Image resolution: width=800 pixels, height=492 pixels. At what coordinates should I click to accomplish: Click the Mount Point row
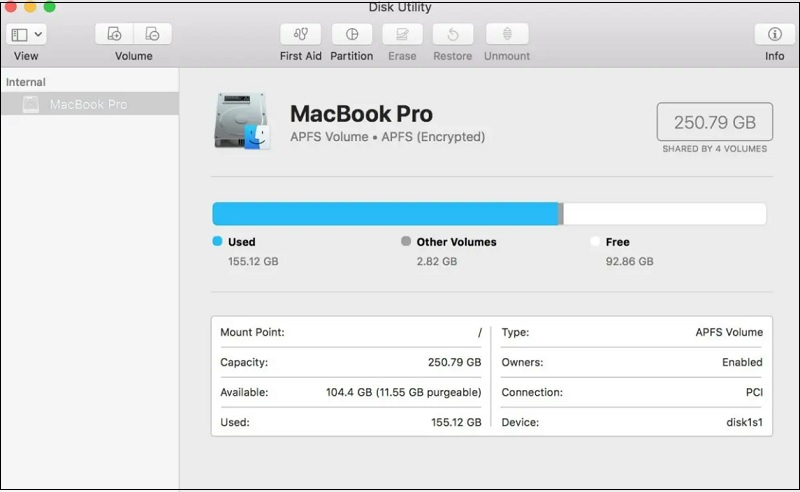point(351,332)
